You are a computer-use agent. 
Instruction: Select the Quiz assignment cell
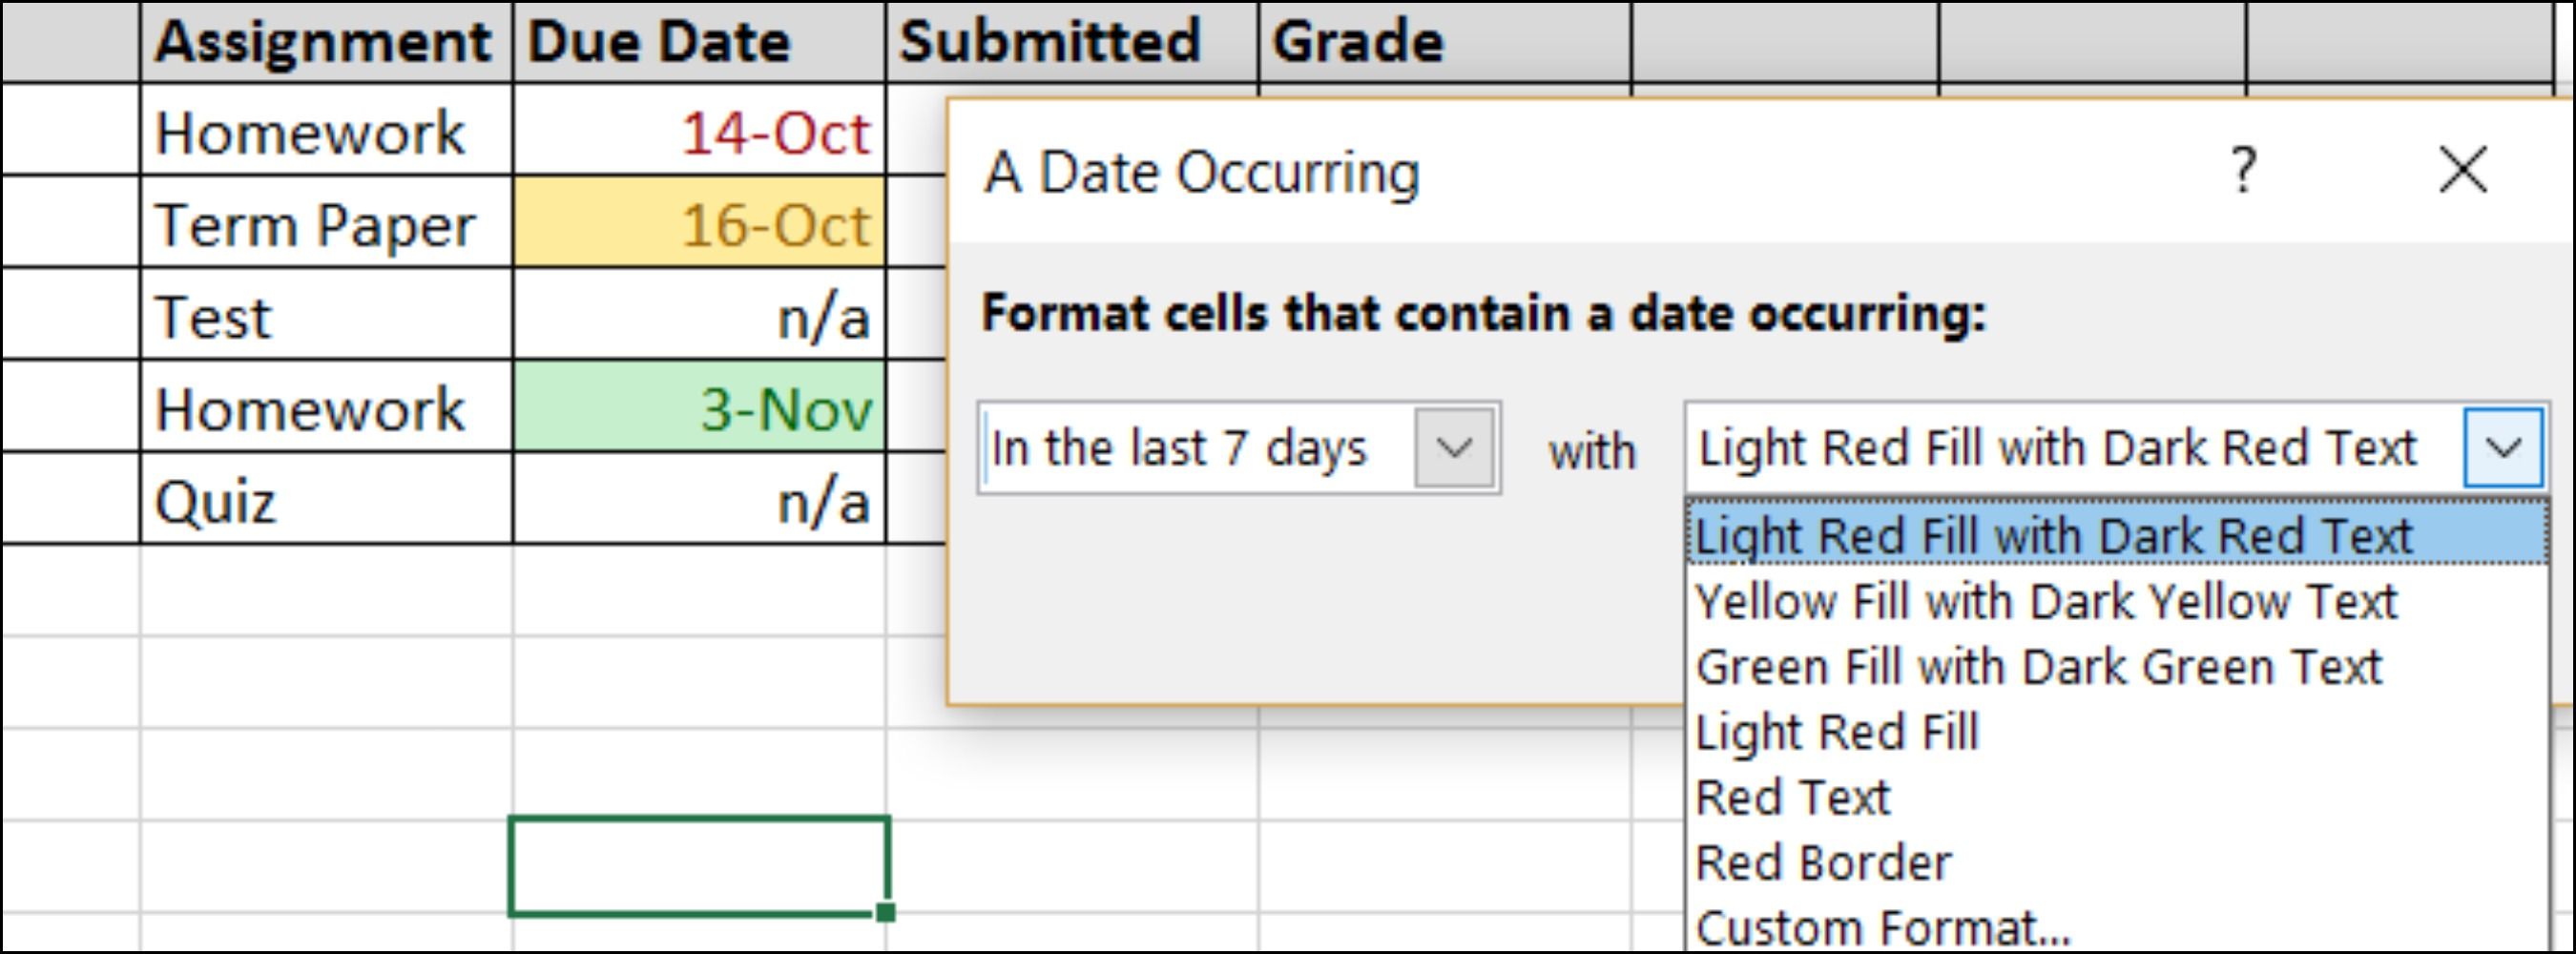tap(326, 501)
